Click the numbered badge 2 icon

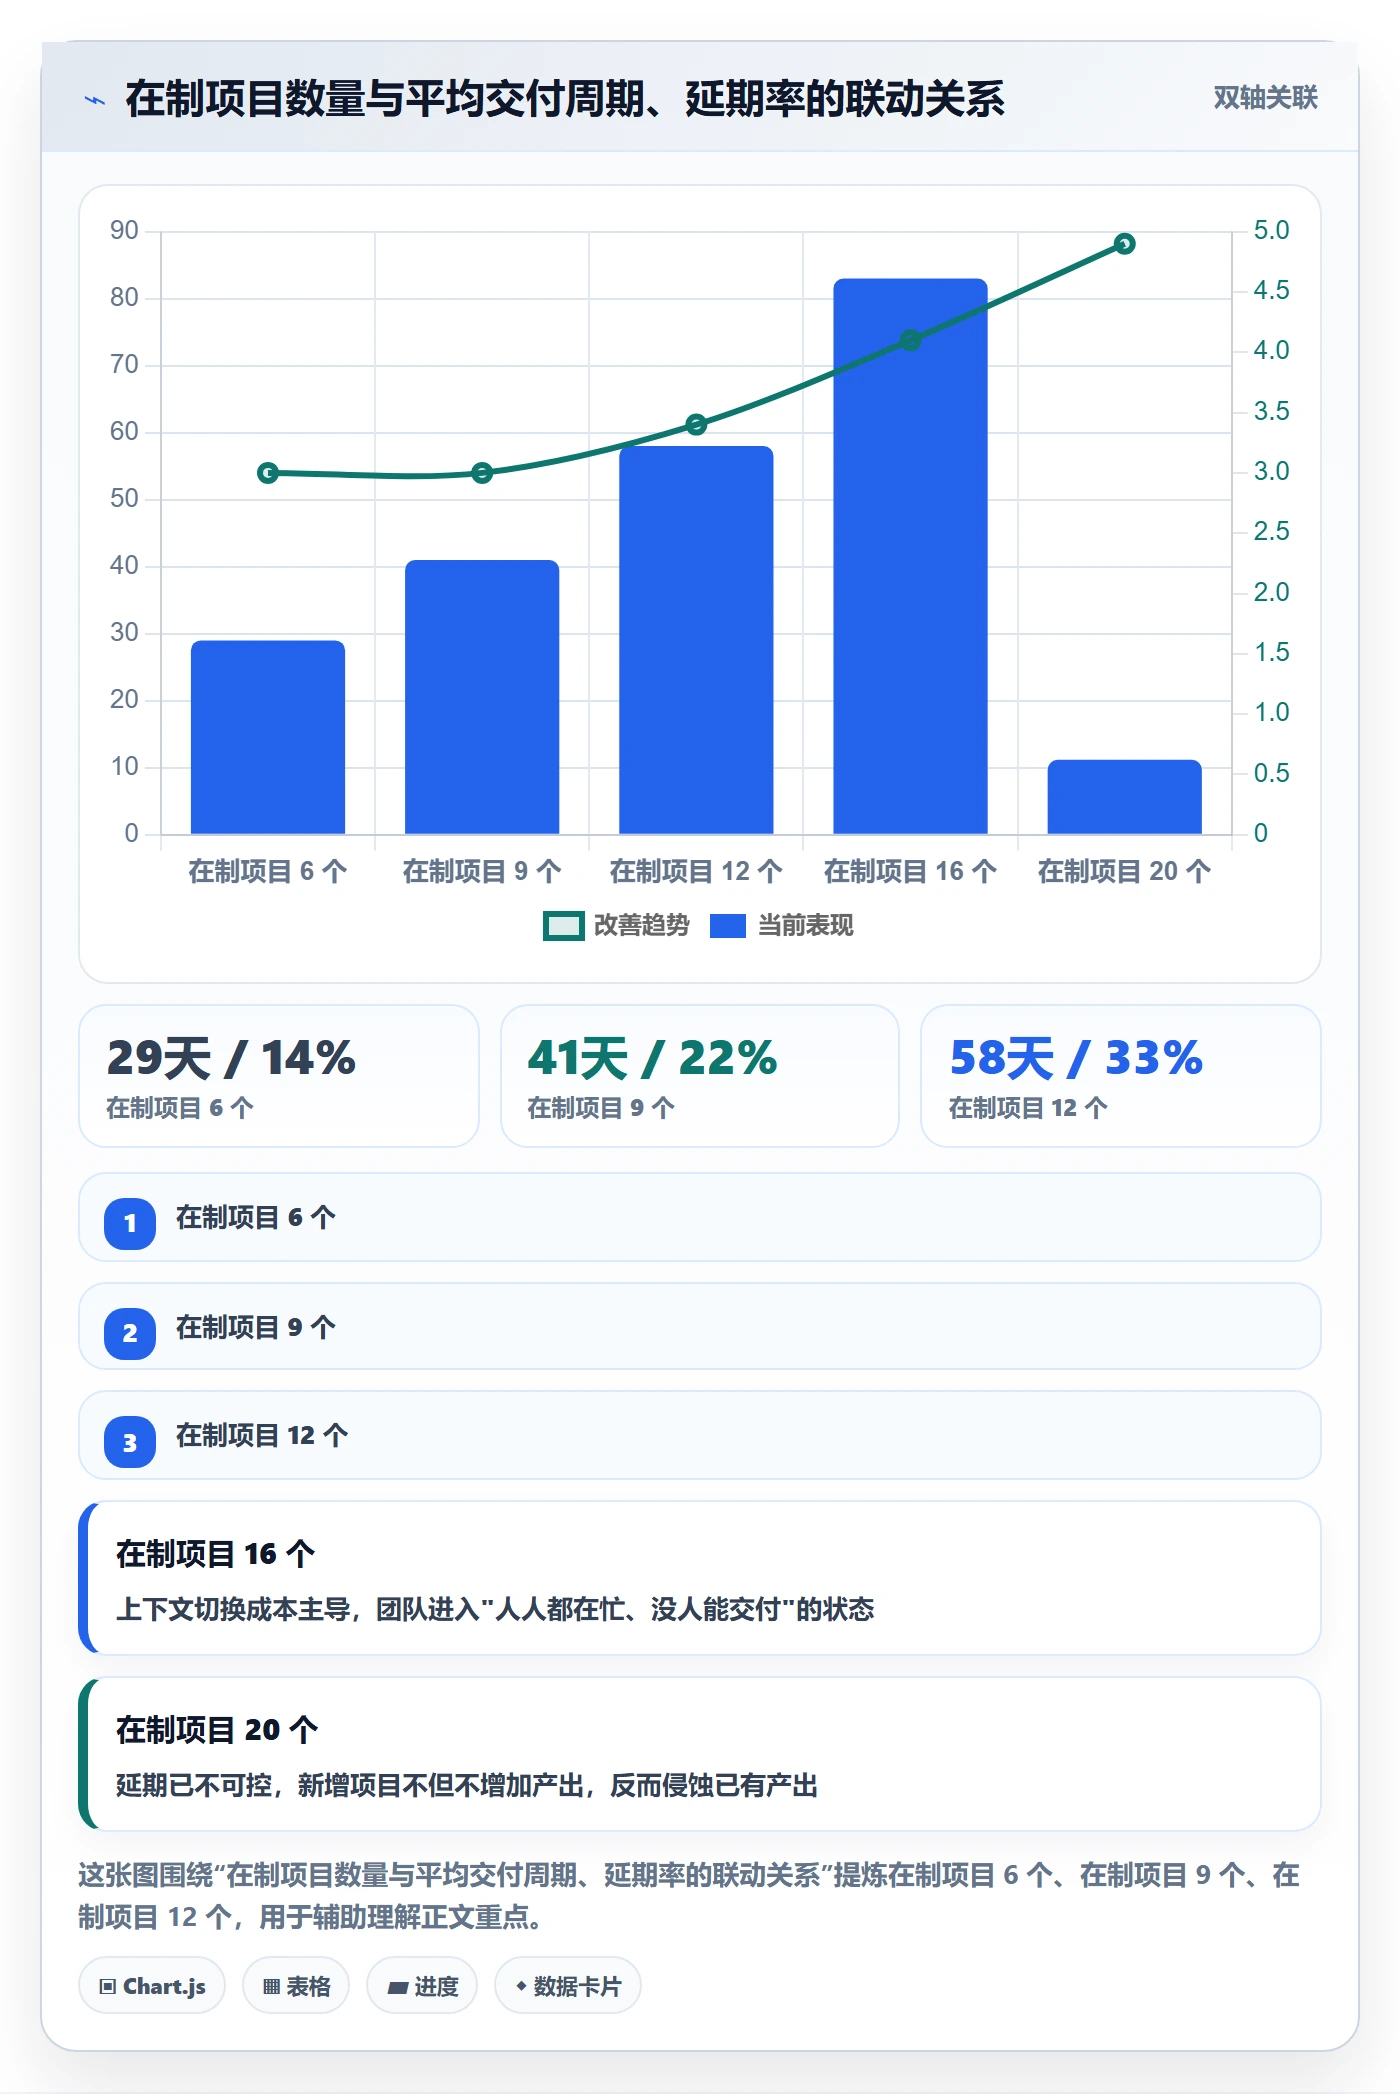(x=130, y=1333)
